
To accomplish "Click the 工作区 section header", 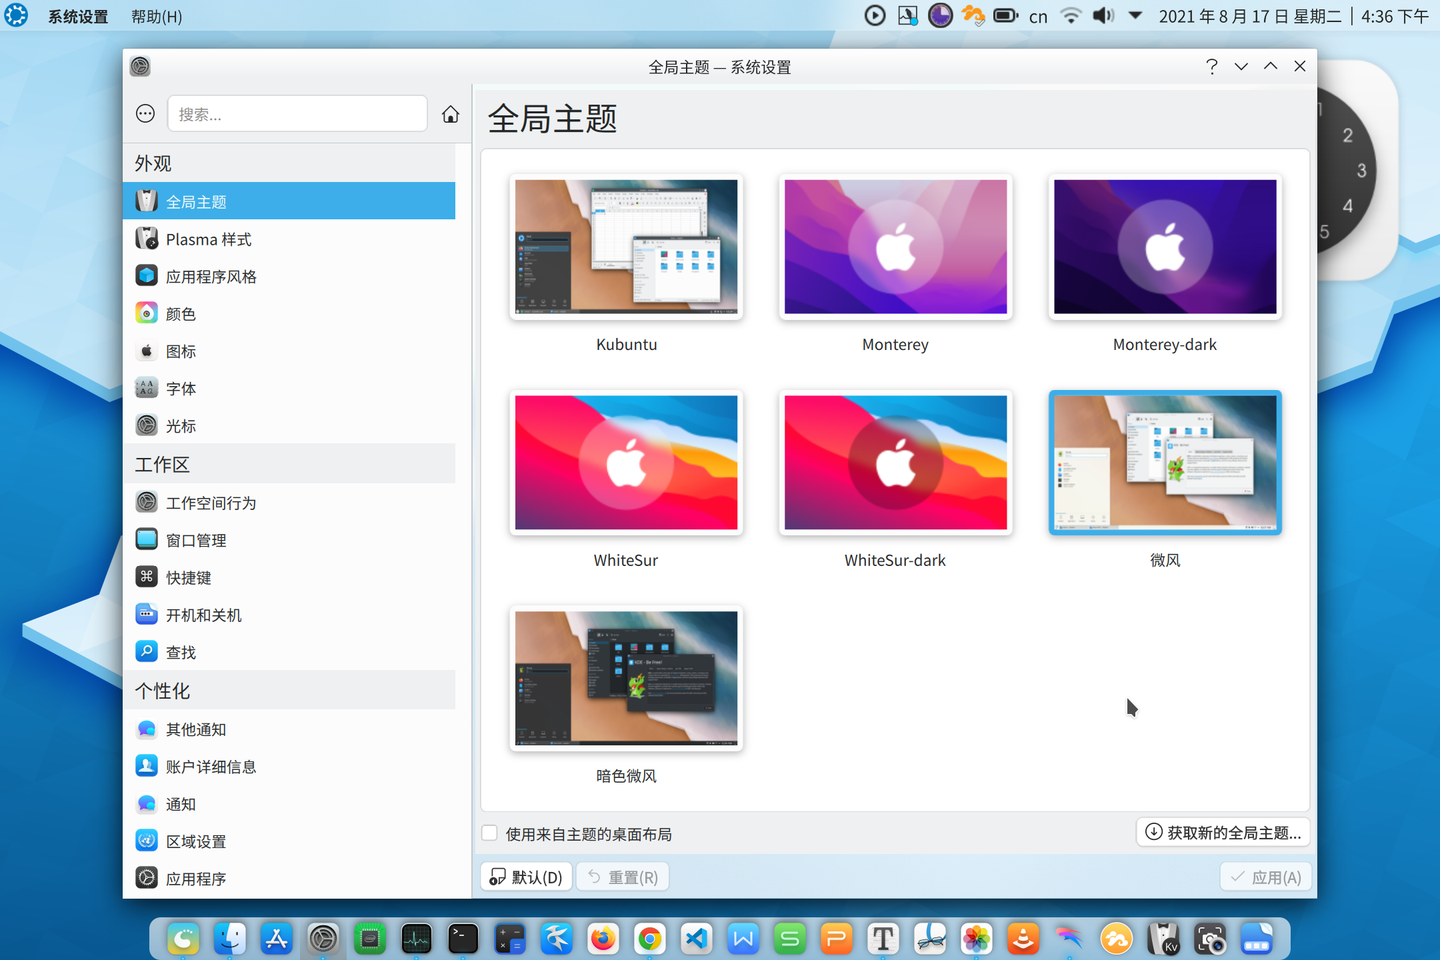I will coord(289,464).
